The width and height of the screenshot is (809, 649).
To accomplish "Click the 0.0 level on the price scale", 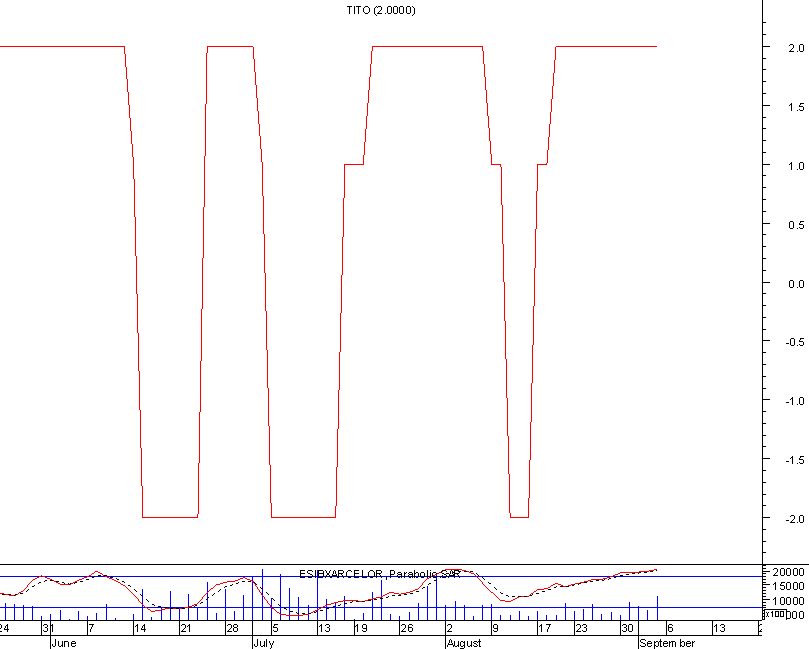I will pyautogui.click(x=796, y=282).
